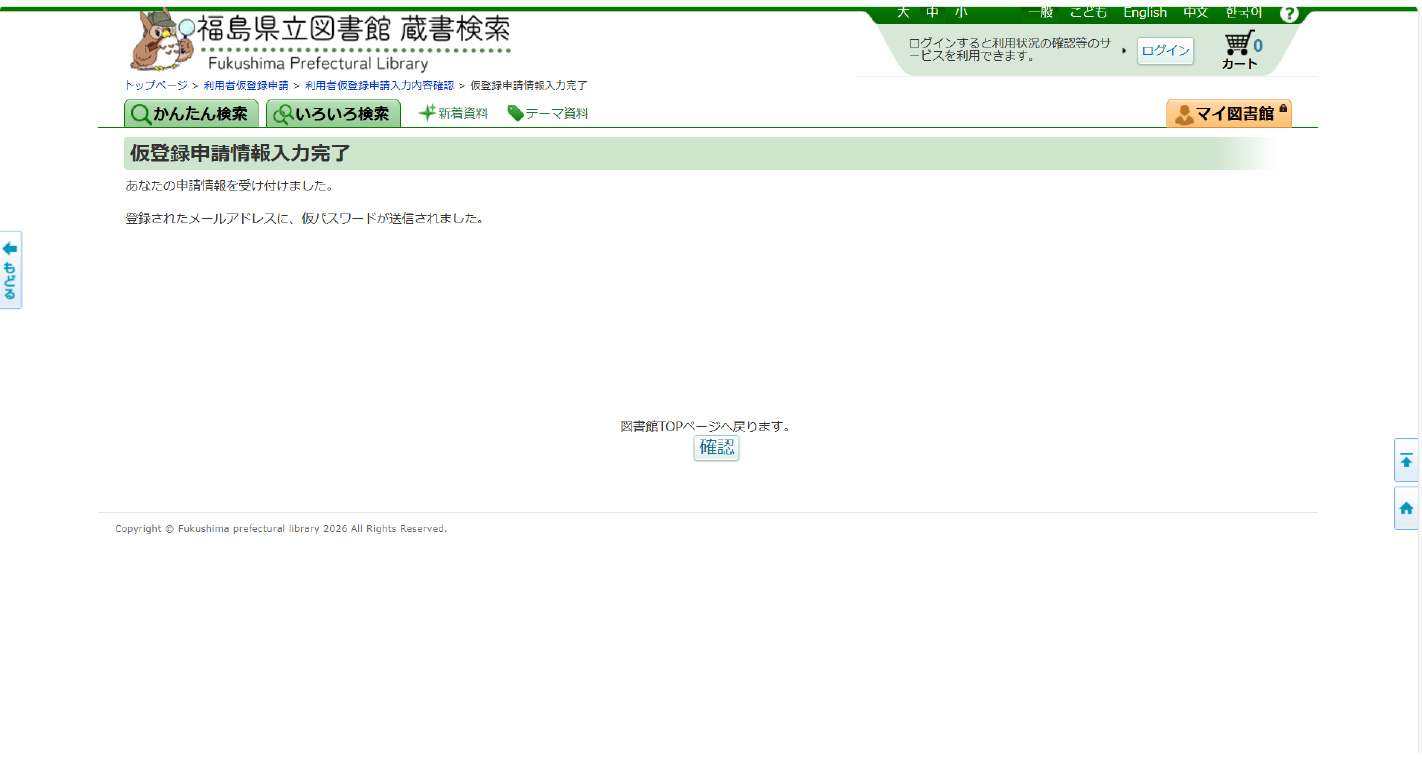Switch language to English
Viewport: 1422px width, 759px height.
click(x=1145, y=12)
